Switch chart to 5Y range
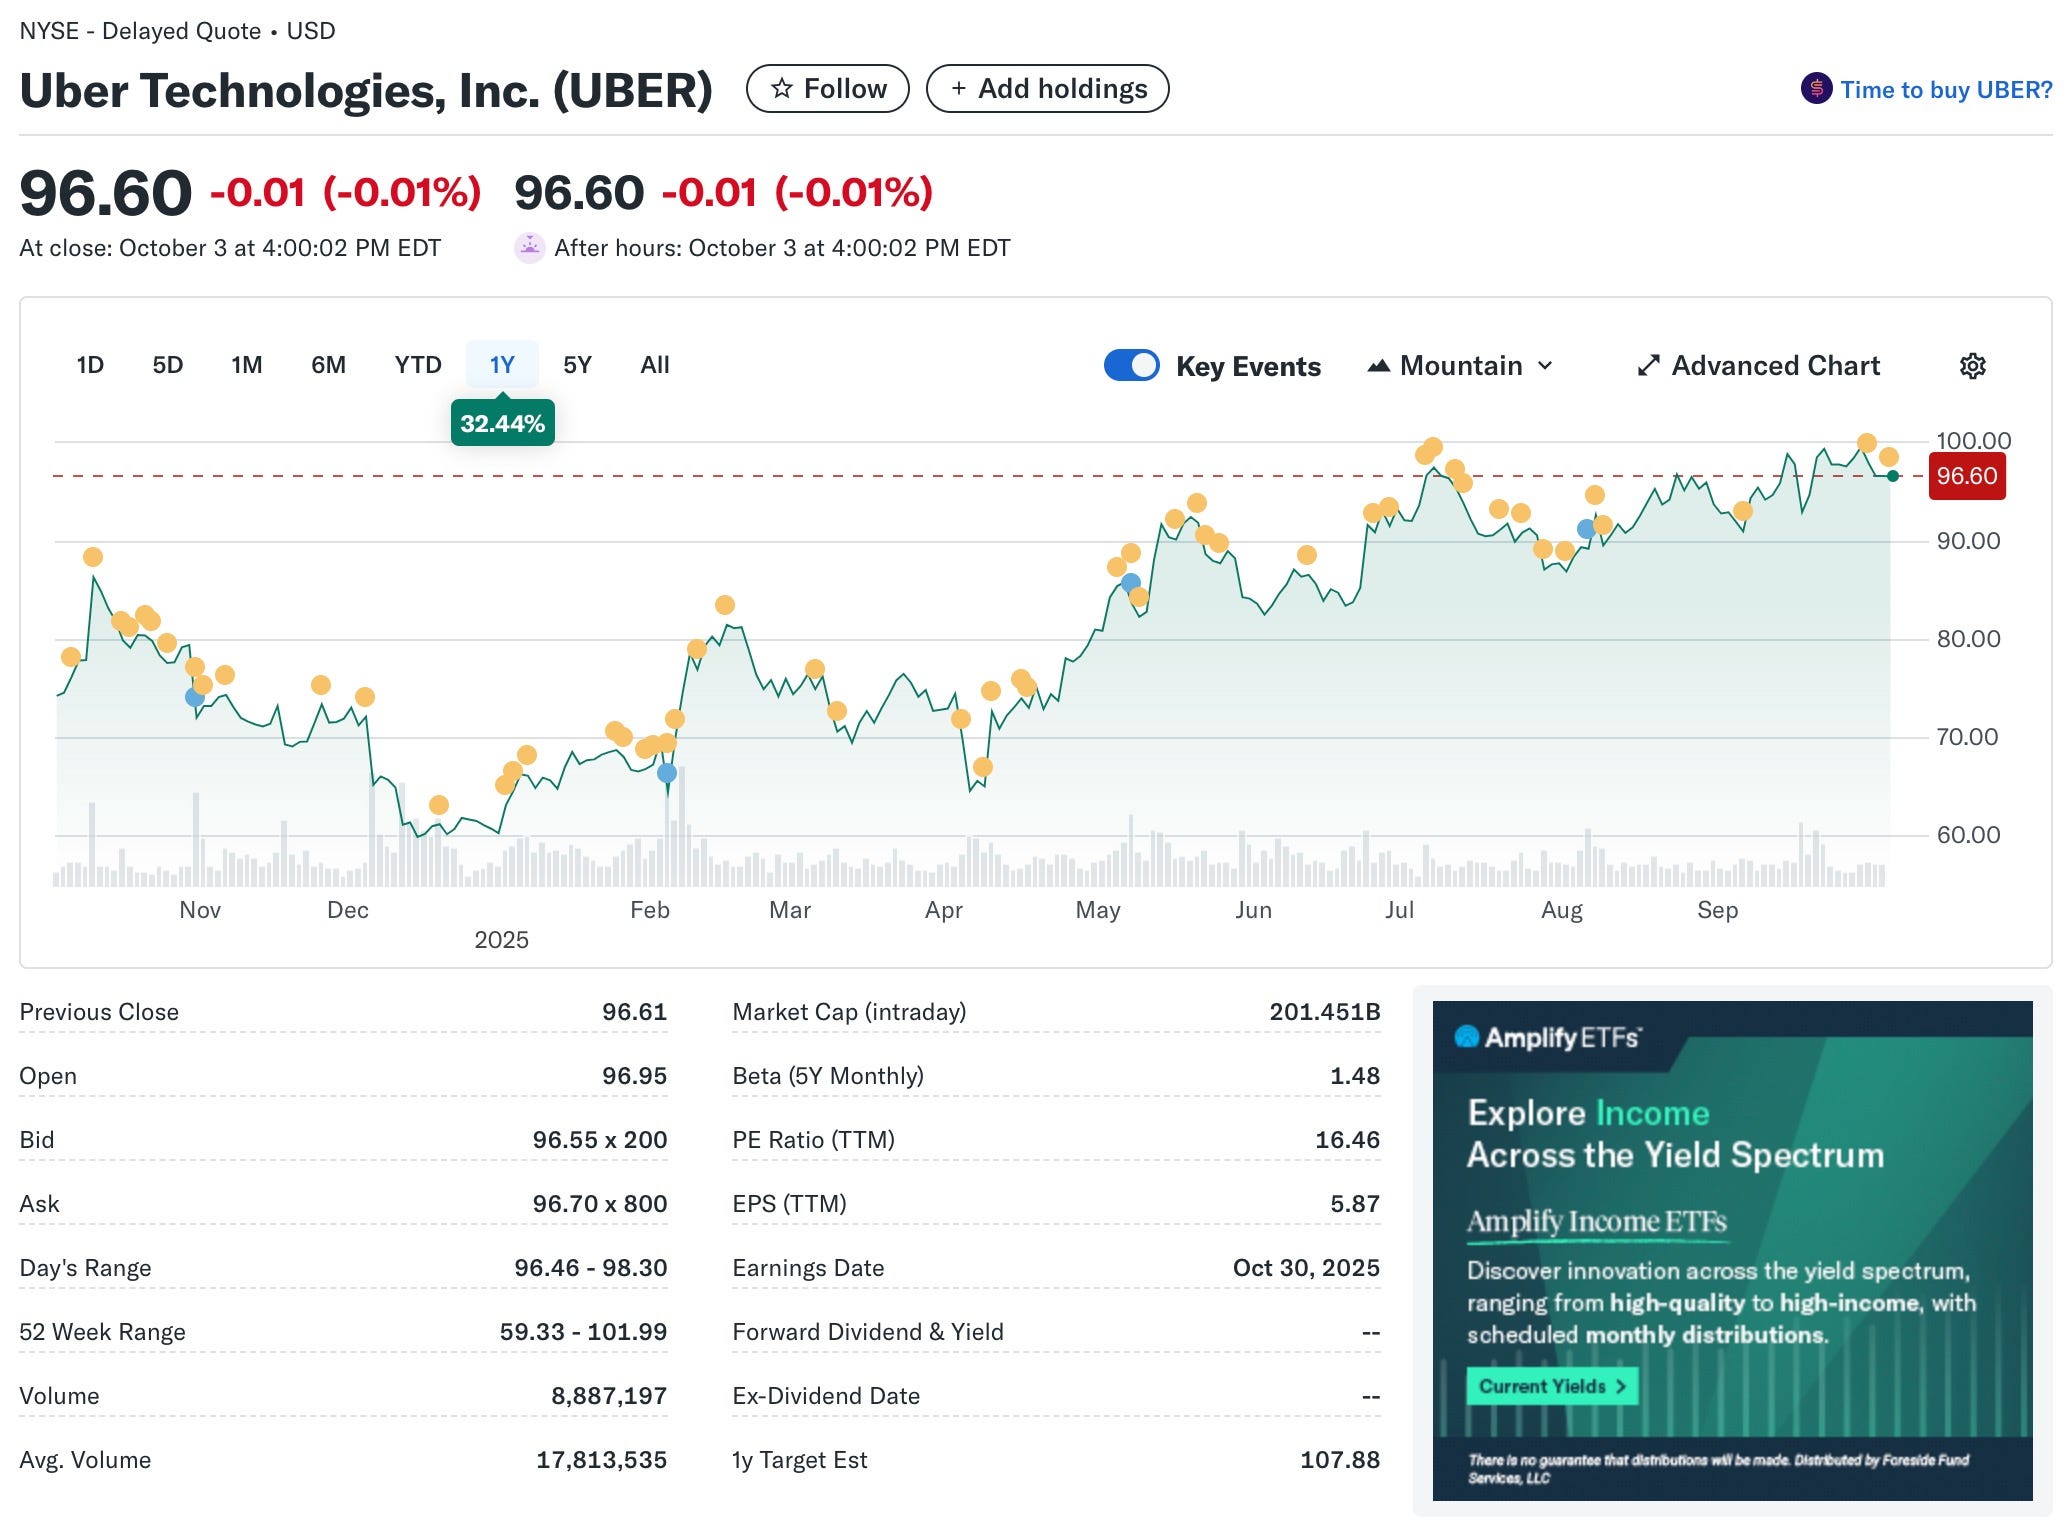The width and height of the screenshot is (2072, 1526). (577, 365)
